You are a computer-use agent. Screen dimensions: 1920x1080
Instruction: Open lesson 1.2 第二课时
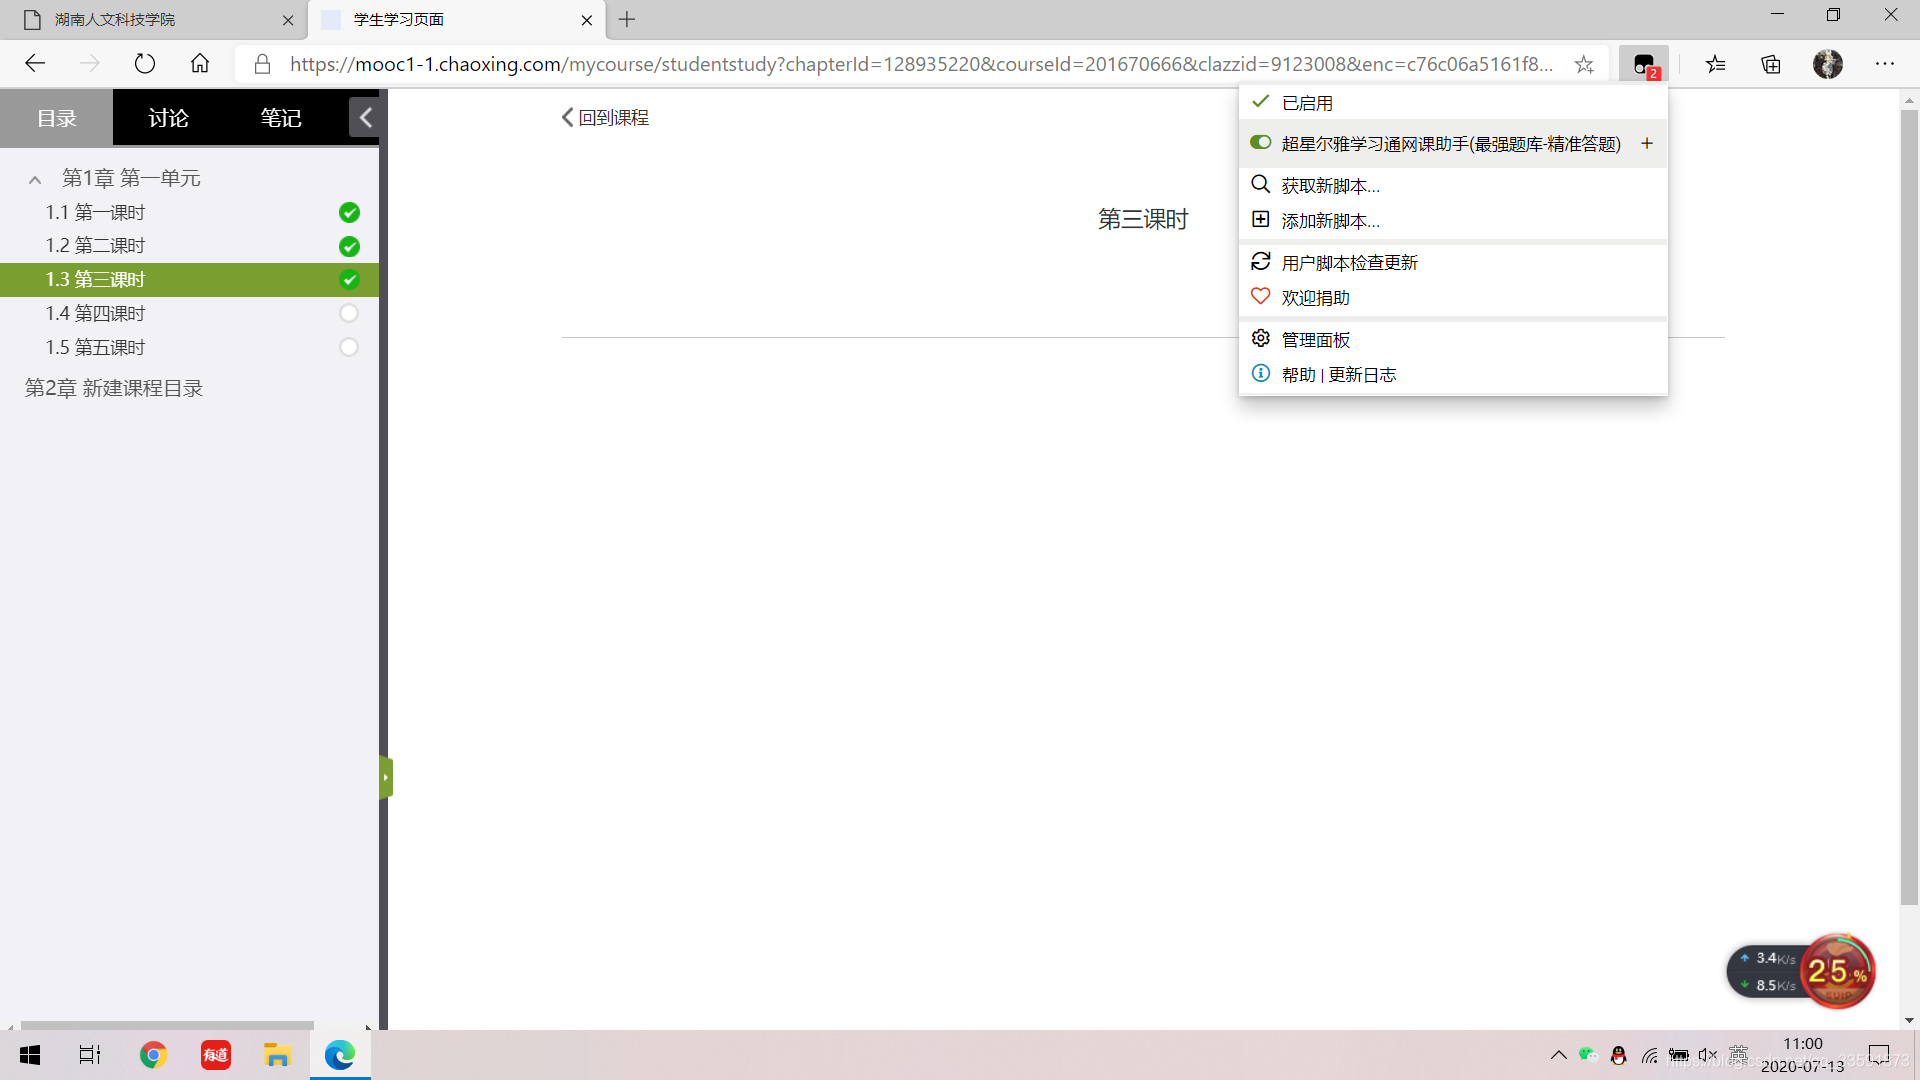95,246
